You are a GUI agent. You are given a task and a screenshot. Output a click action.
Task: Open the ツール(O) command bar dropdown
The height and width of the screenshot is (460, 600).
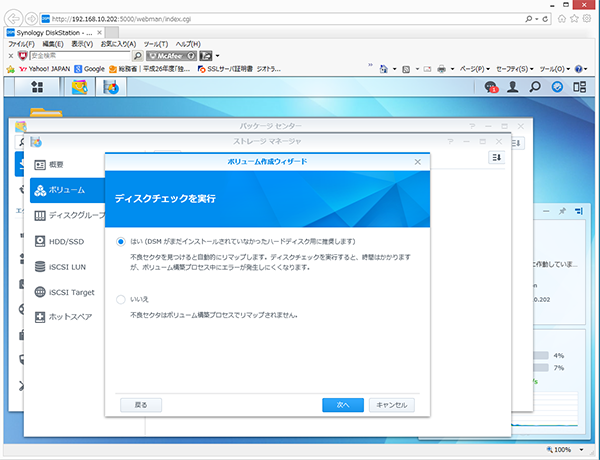pyautogui.click(x=555, y=69)
